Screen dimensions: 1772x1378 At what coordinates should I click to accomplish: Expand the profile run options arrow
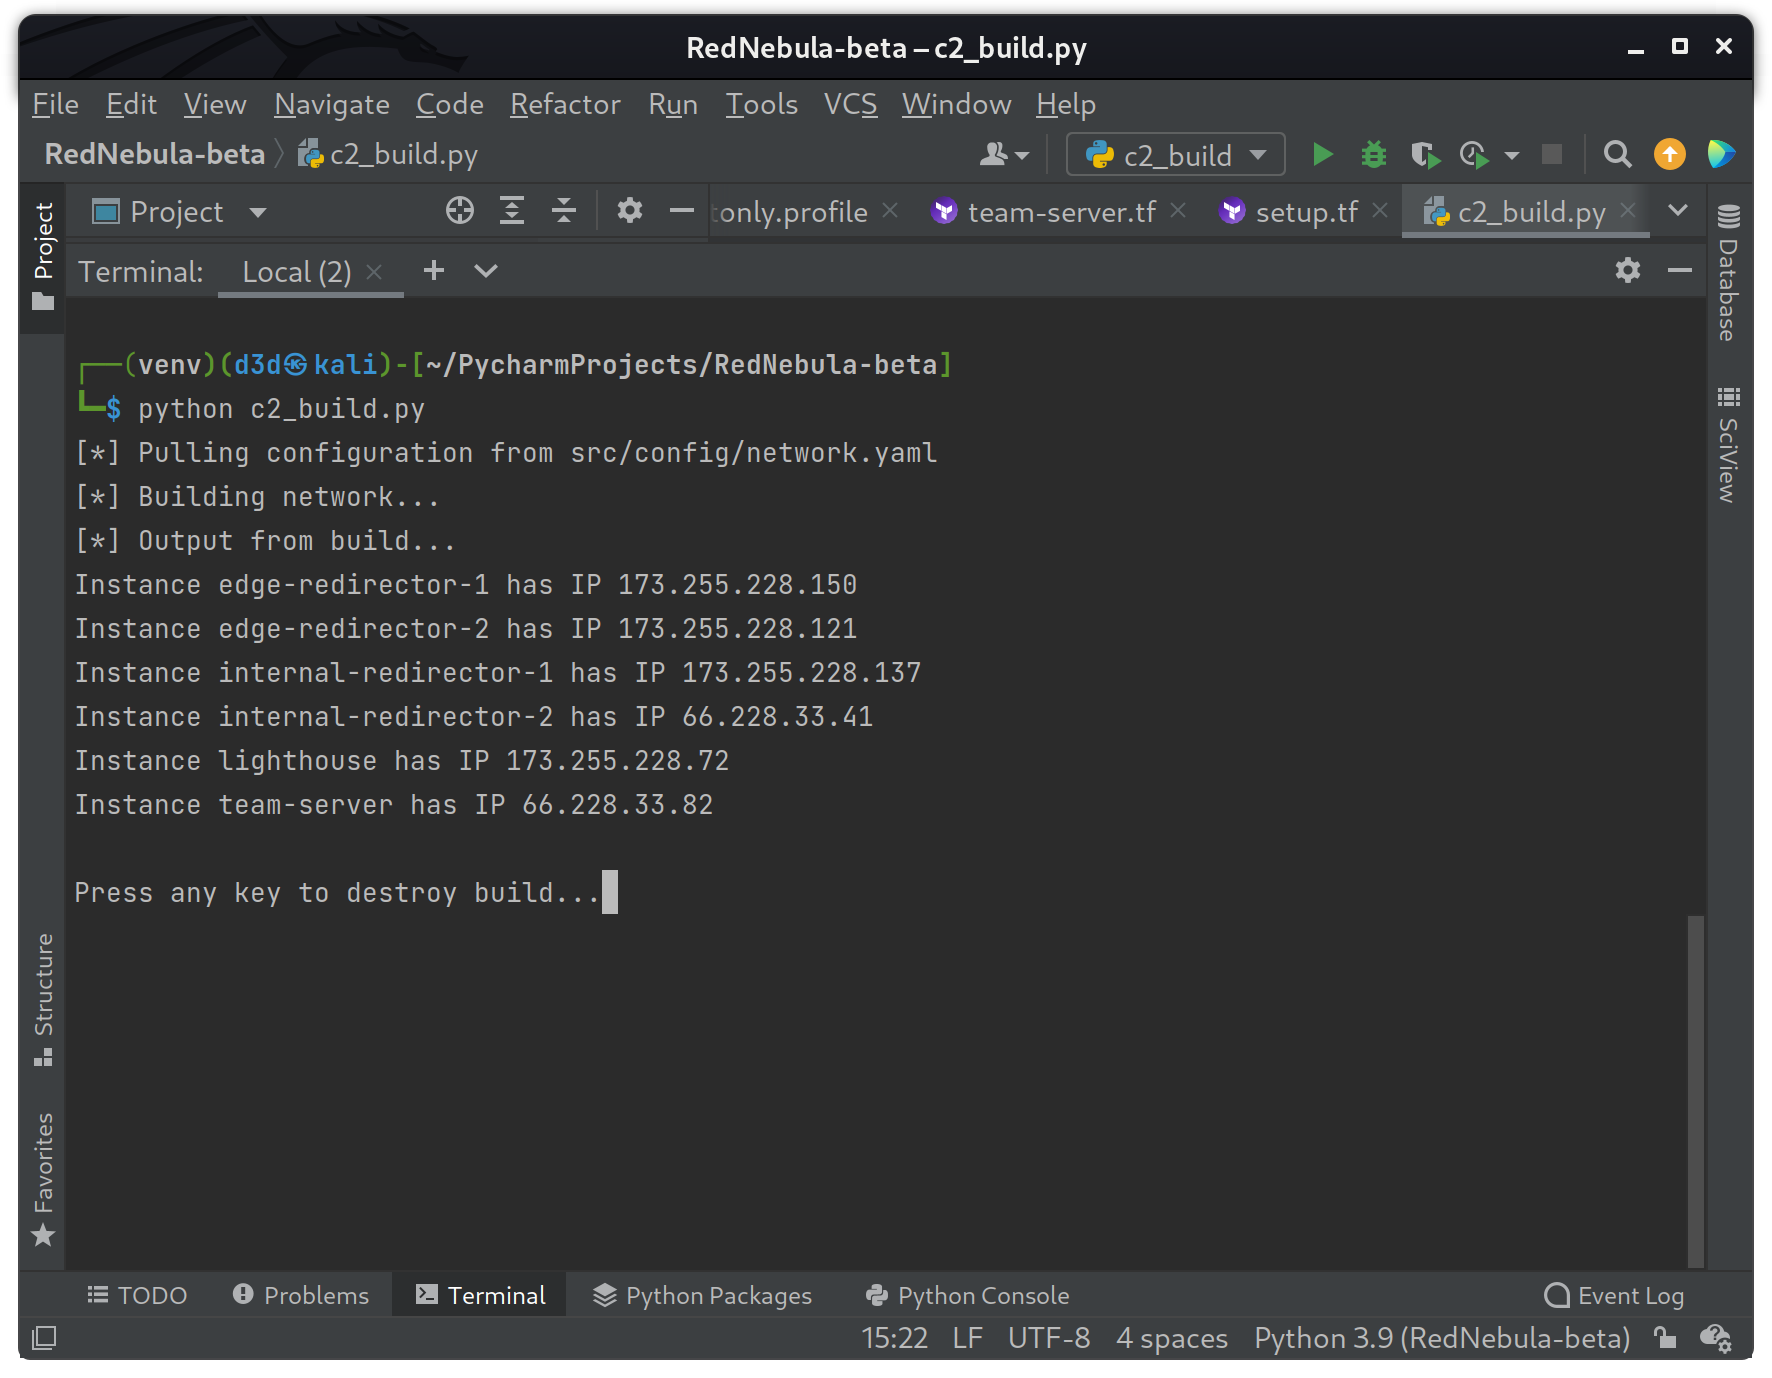(x=1512, y=156)
